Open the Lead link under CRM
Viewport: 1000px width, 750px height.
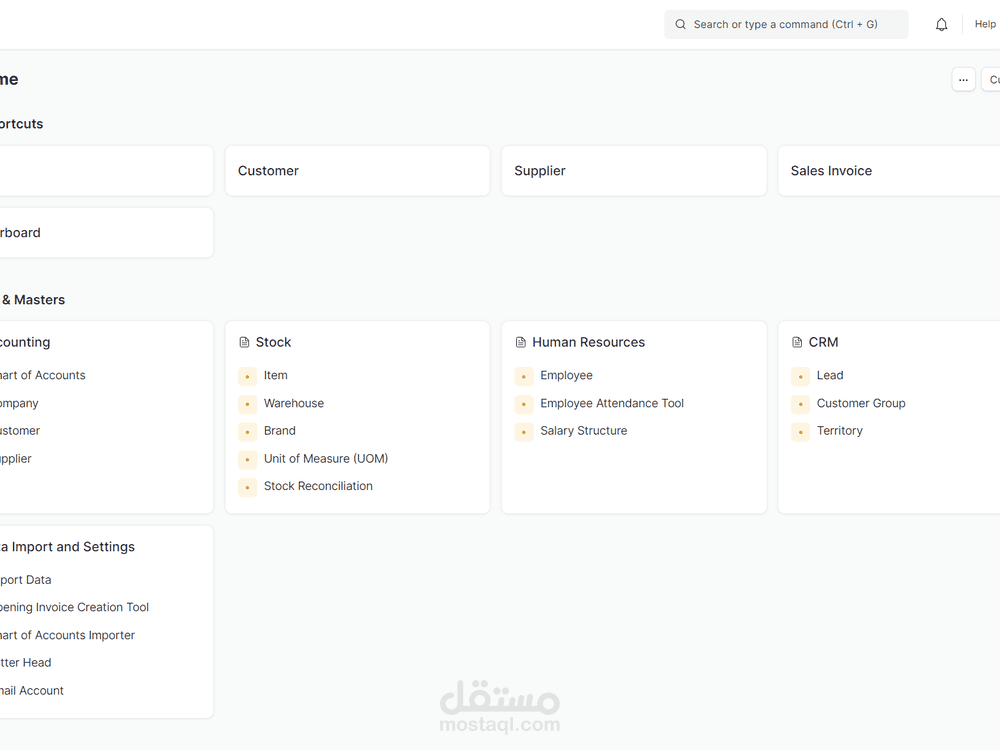click(830, 376)
